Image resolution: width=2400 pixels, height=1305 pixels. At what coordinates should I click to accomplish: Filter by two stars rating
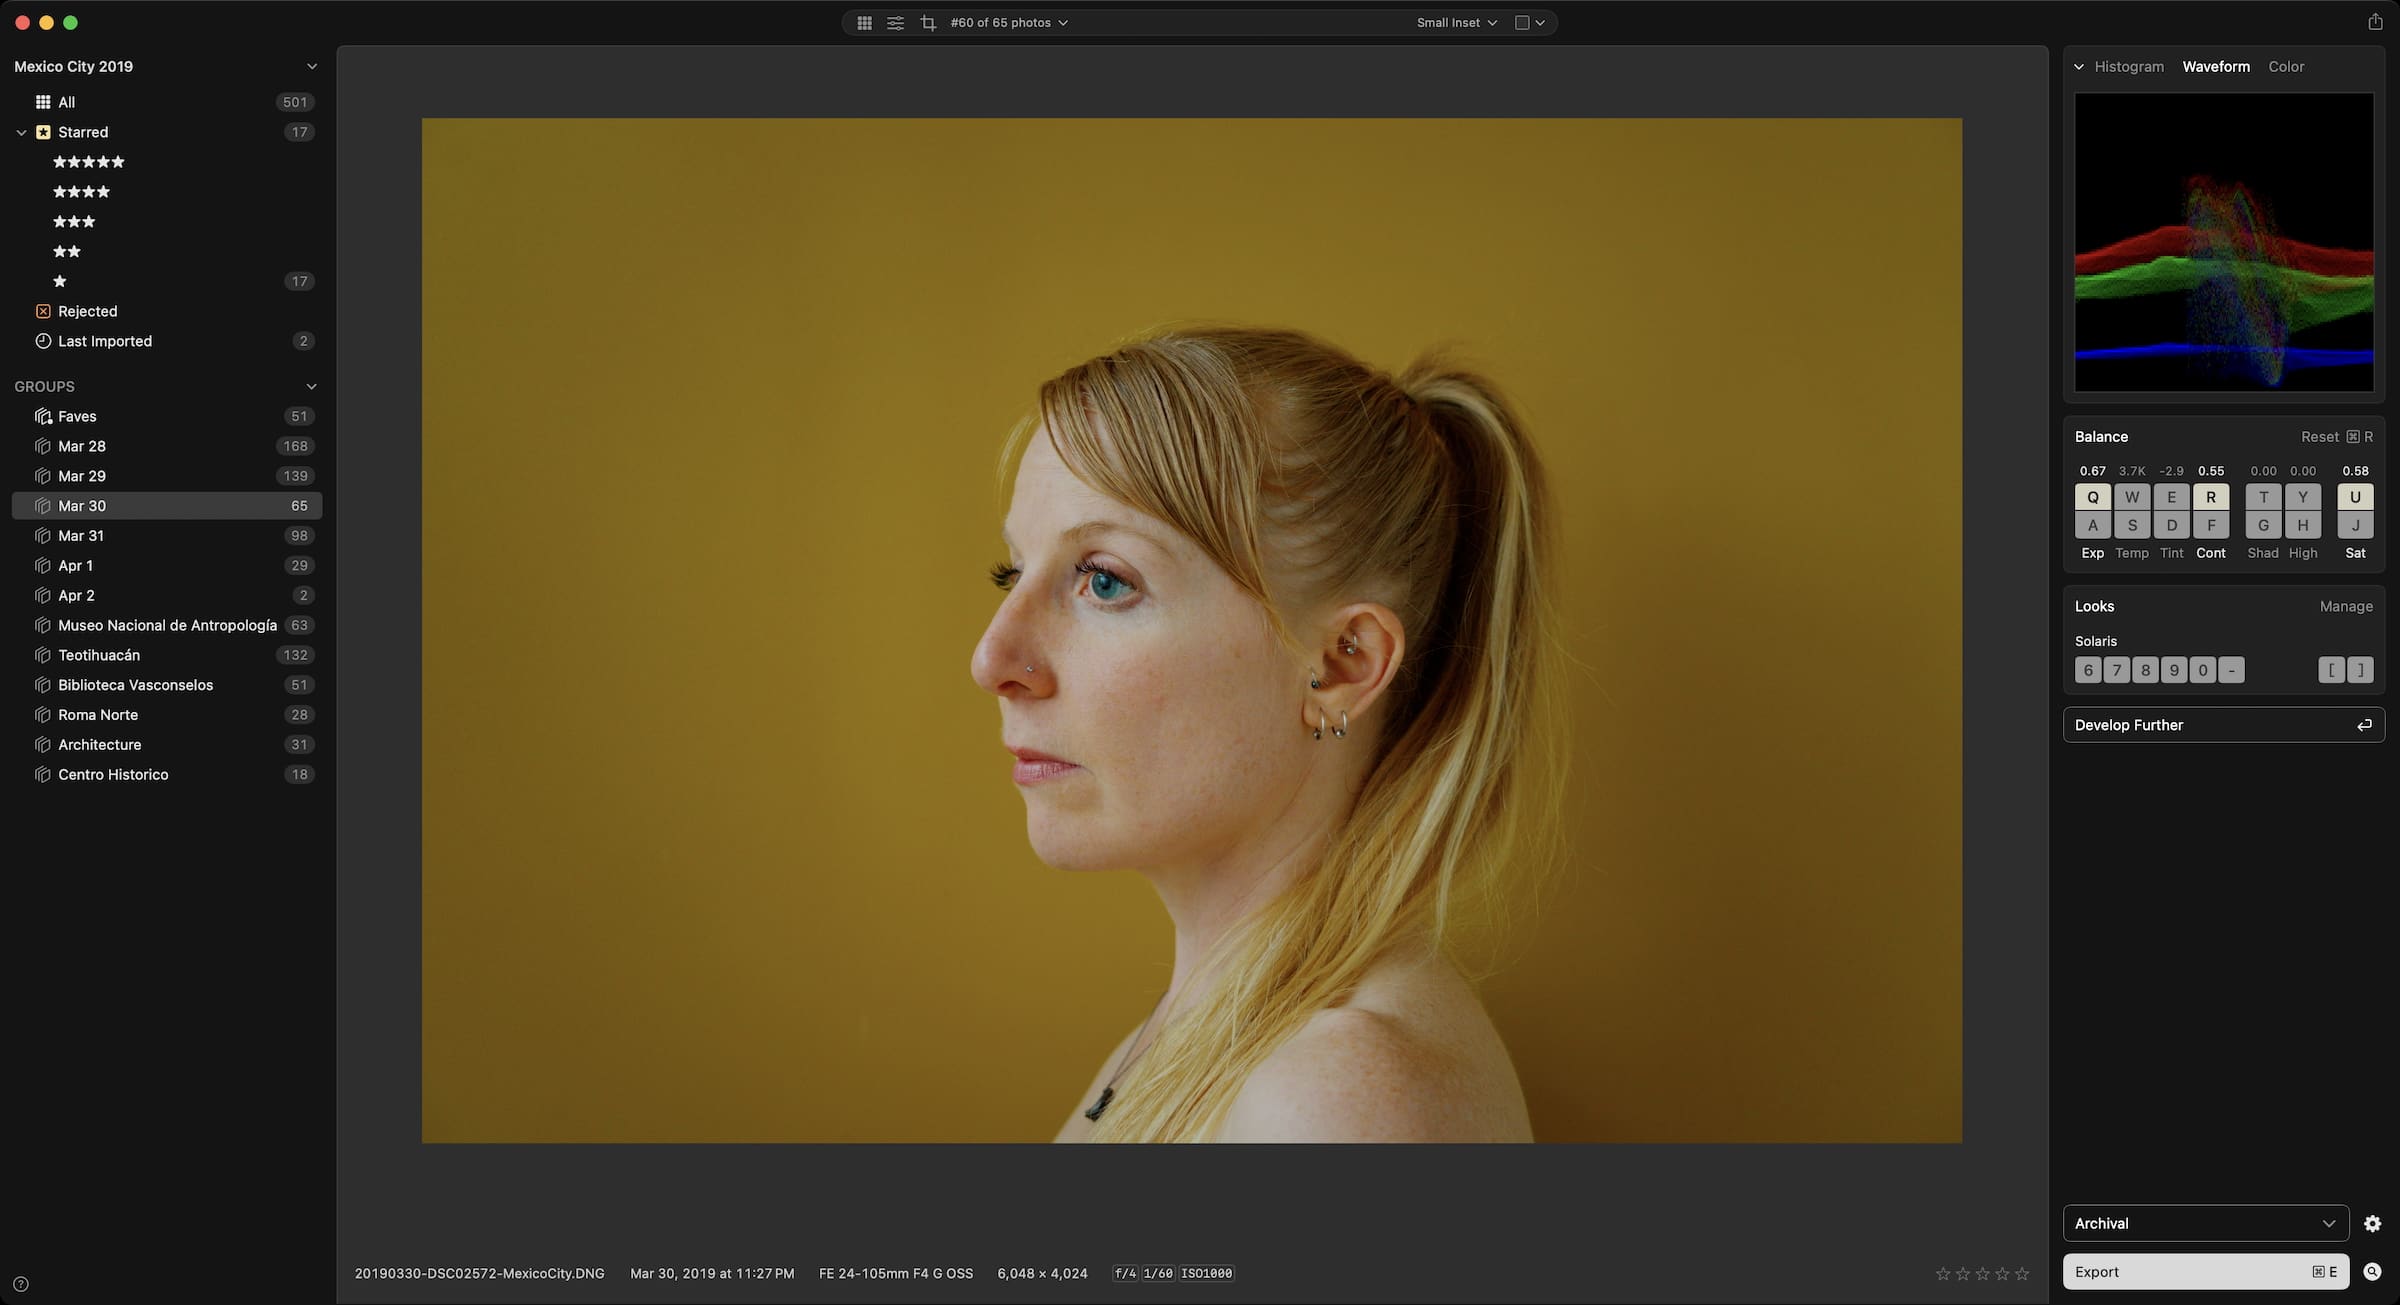67,251
